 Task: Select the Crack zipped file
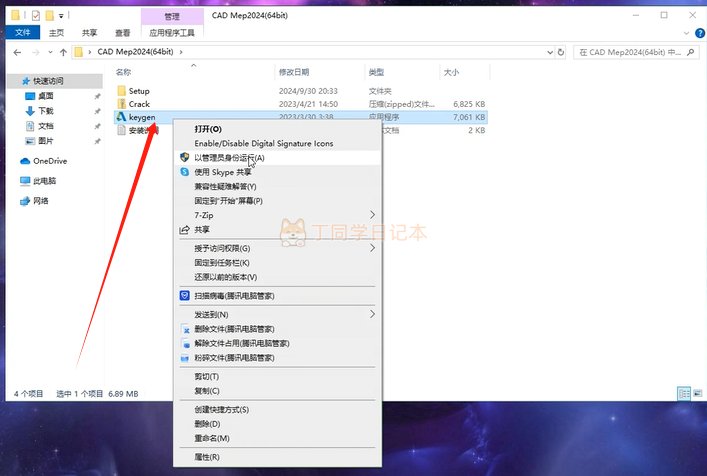139,104
